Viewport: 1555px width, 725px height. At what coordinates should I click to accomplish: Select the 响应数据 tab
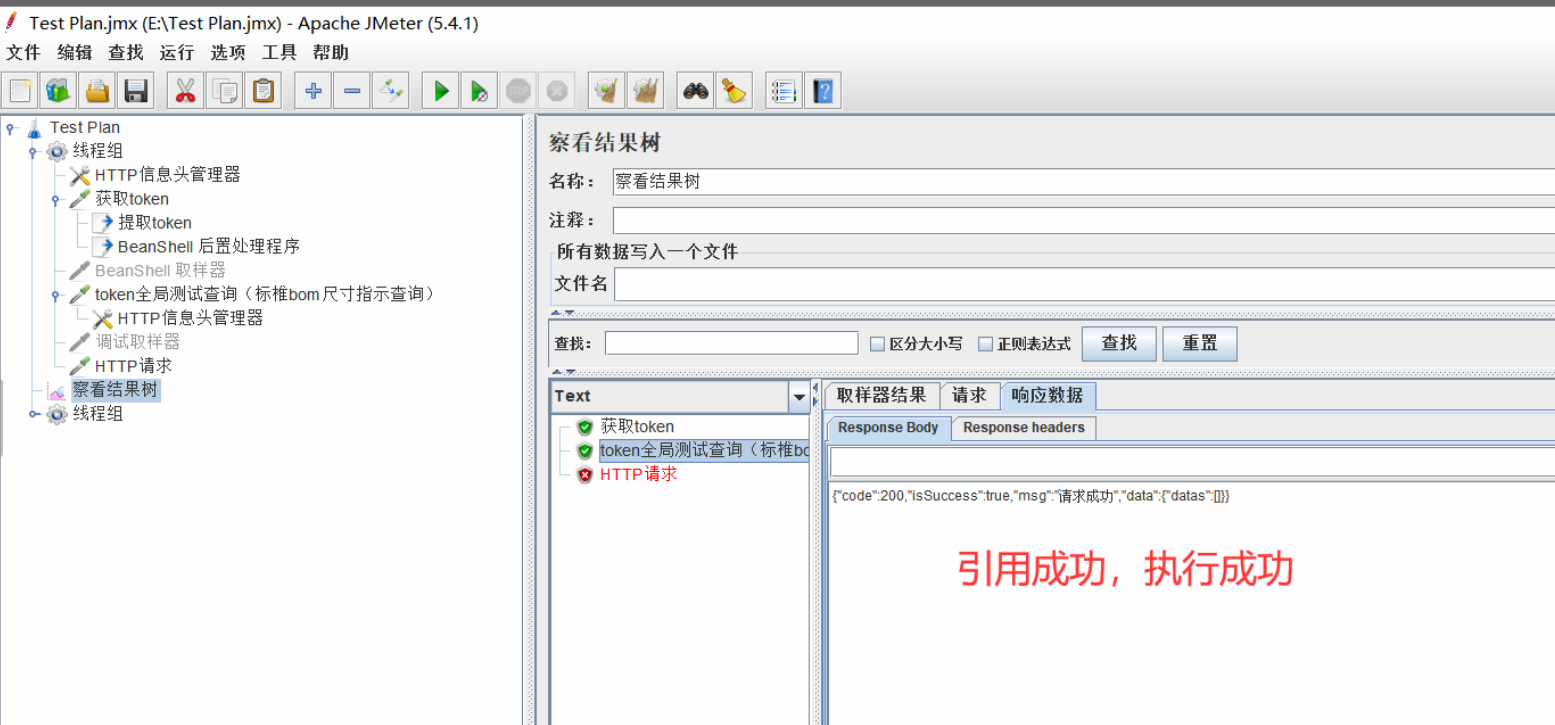(1048, 396)
